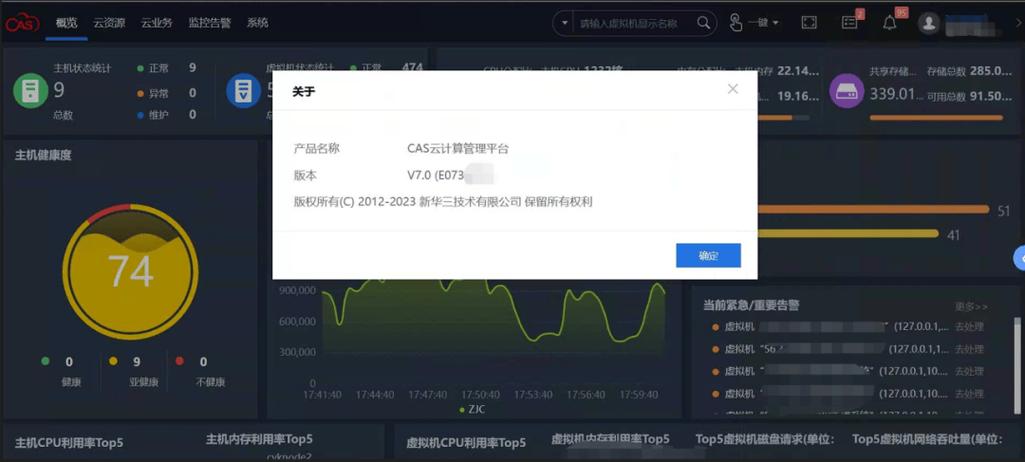Click the 一键 hand pointer icon
The width and height of the screenshot is (1025, 462).
(735, 23)
